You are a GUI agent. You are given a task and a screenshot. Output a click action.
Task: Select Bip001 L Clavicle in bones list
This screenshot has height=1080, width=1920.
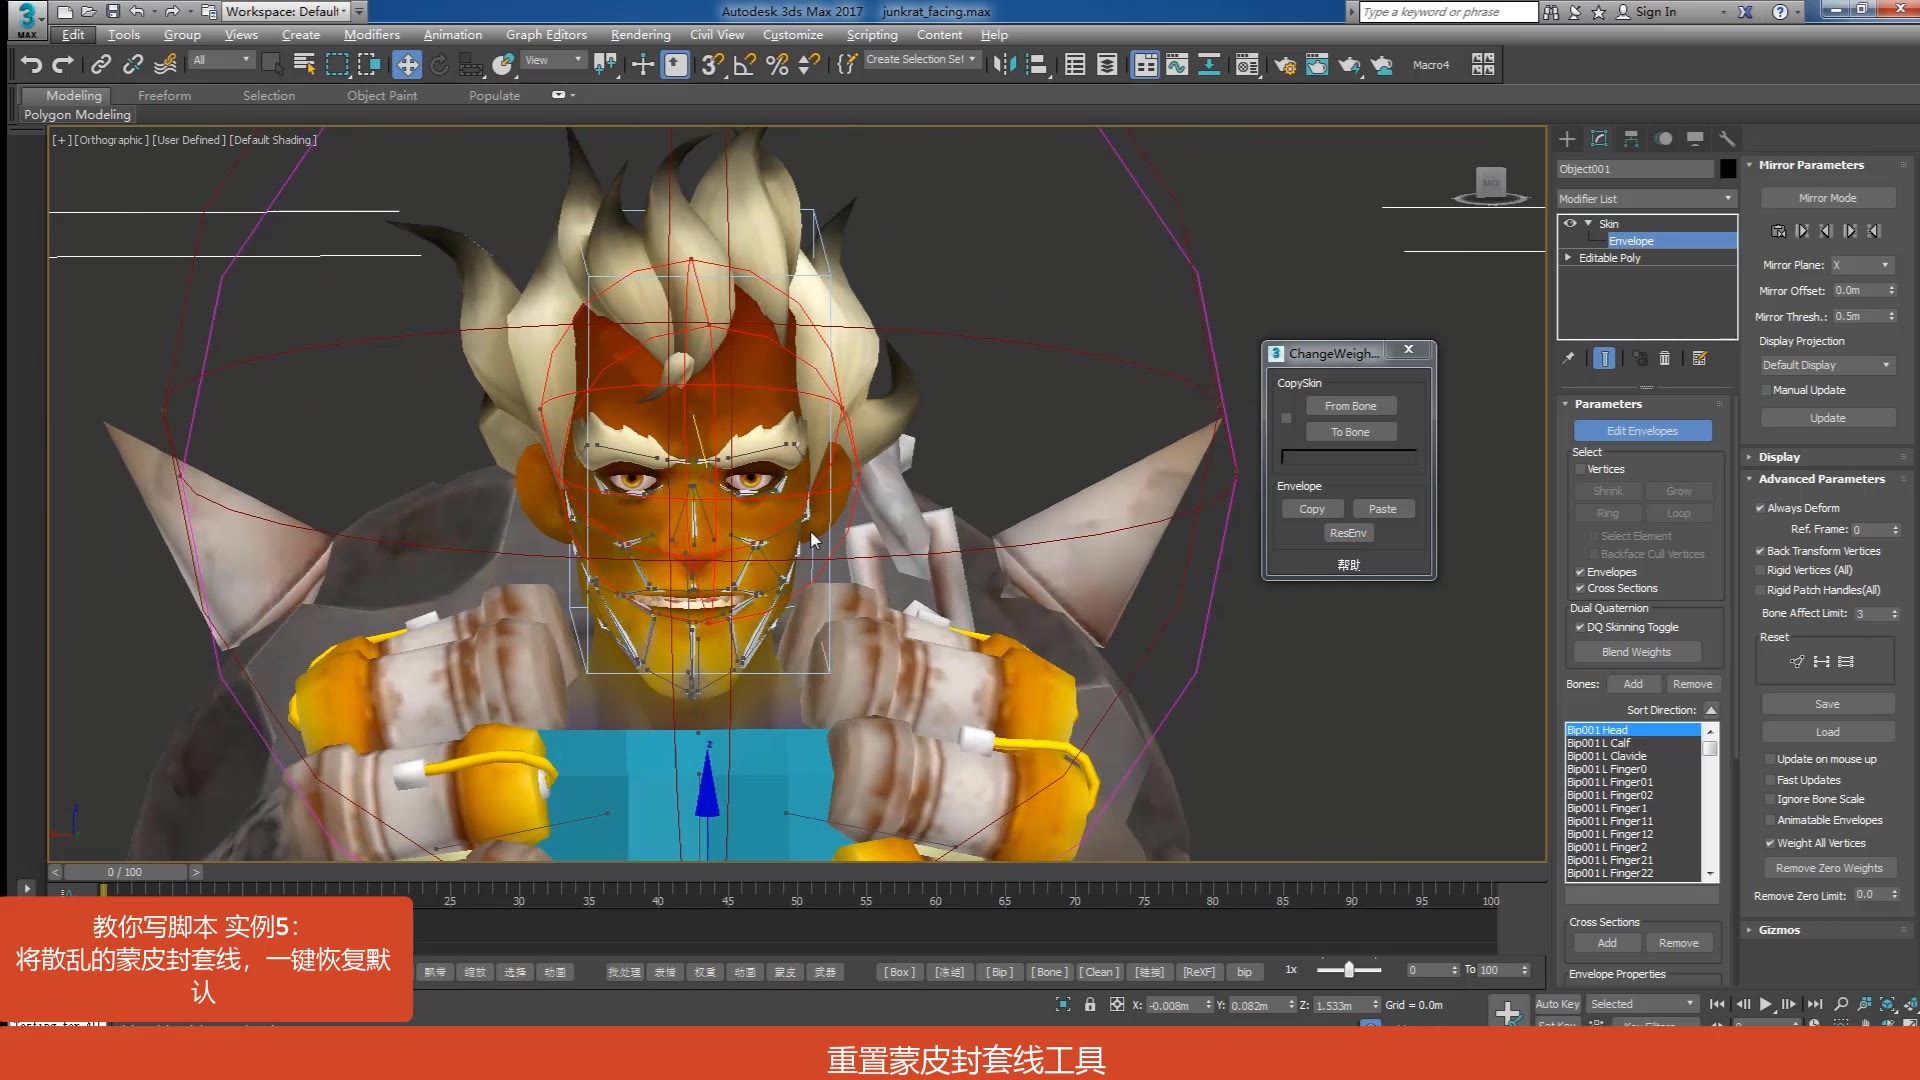click(1606, 756)
